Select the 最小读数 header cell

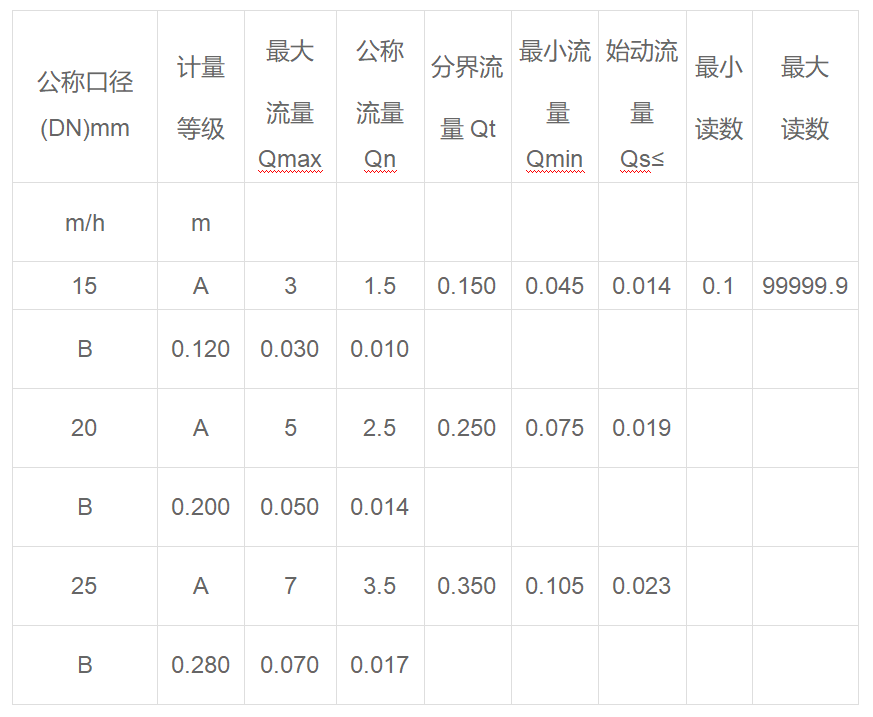(719, 98)
